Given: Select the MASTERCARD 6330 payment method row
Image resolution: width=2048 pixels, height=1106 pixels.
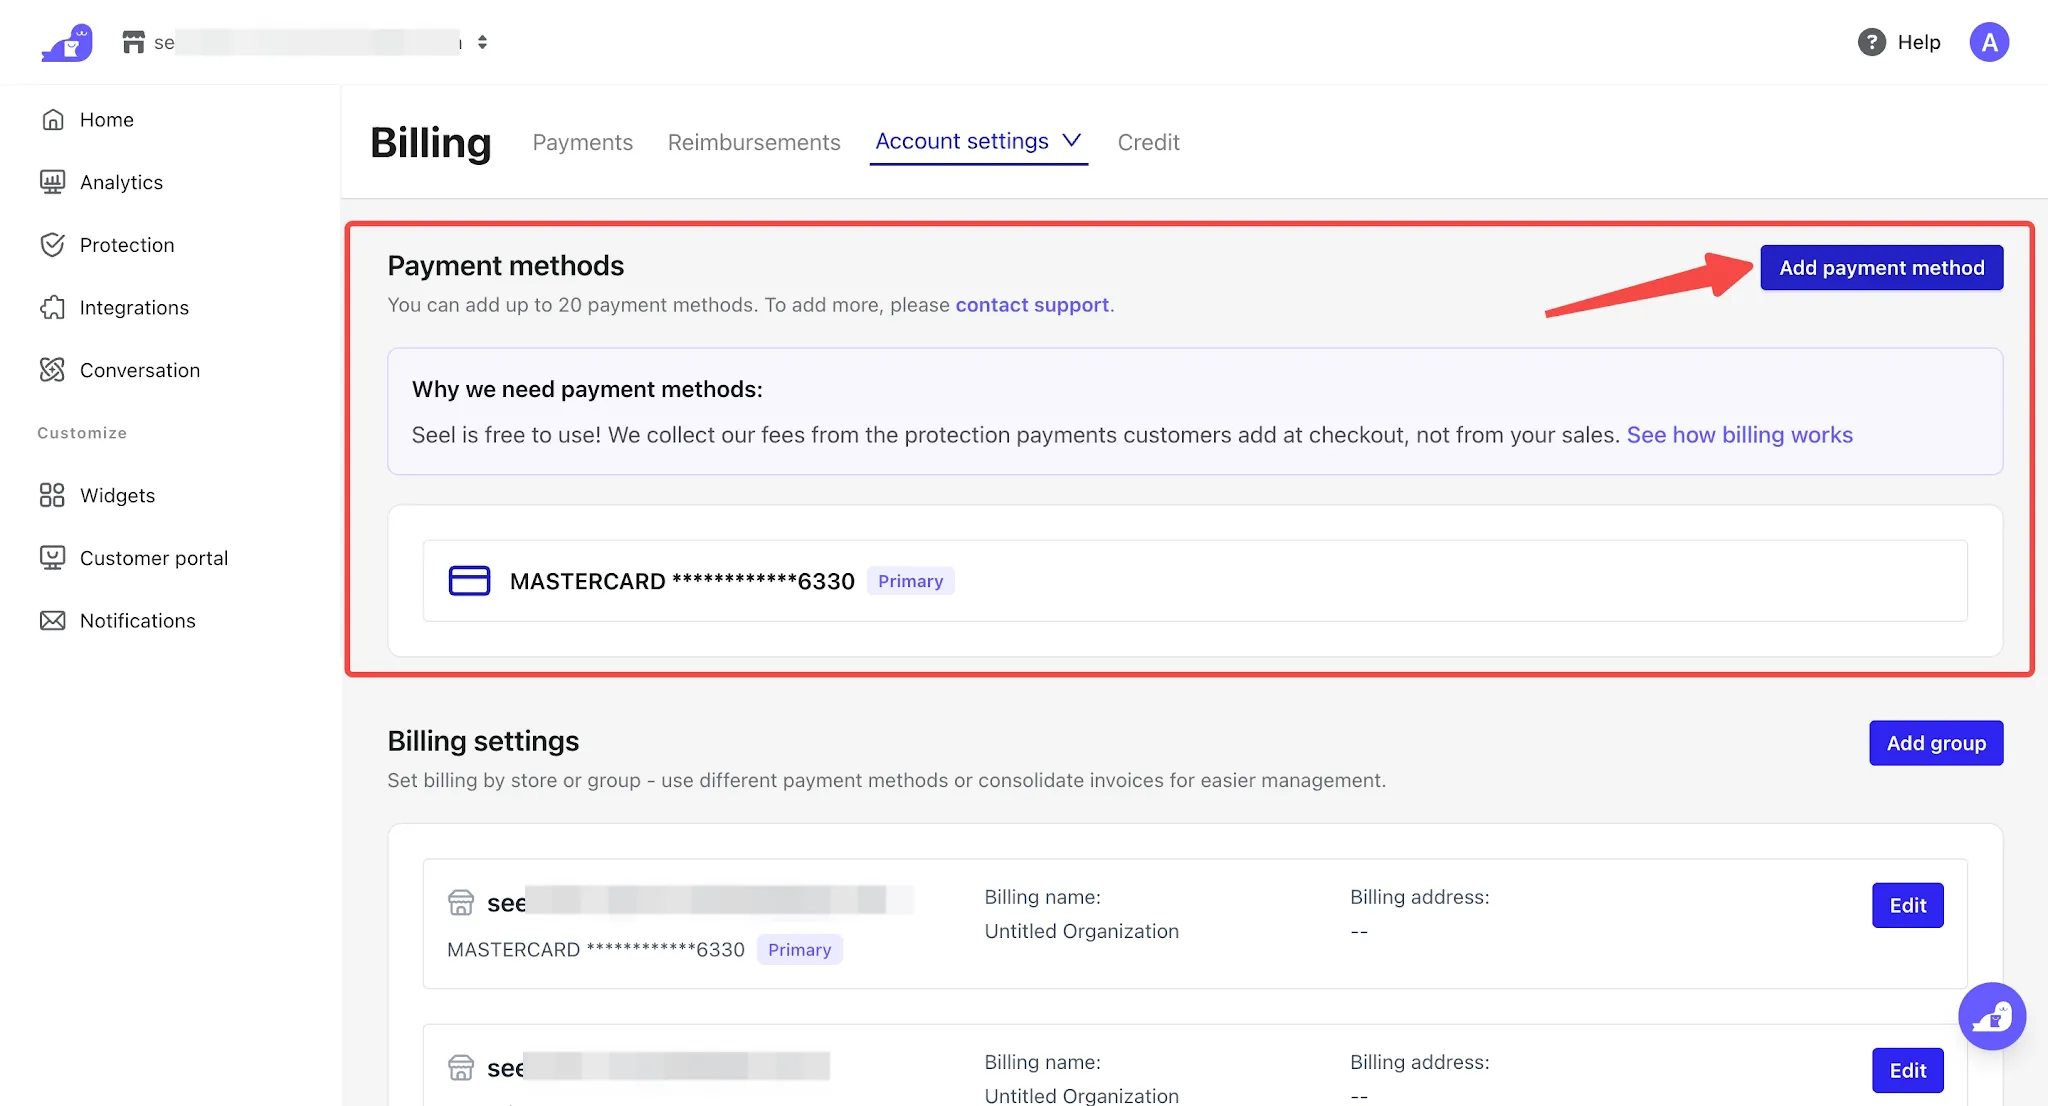Looking at the screenshot, I should point(1195,581).
